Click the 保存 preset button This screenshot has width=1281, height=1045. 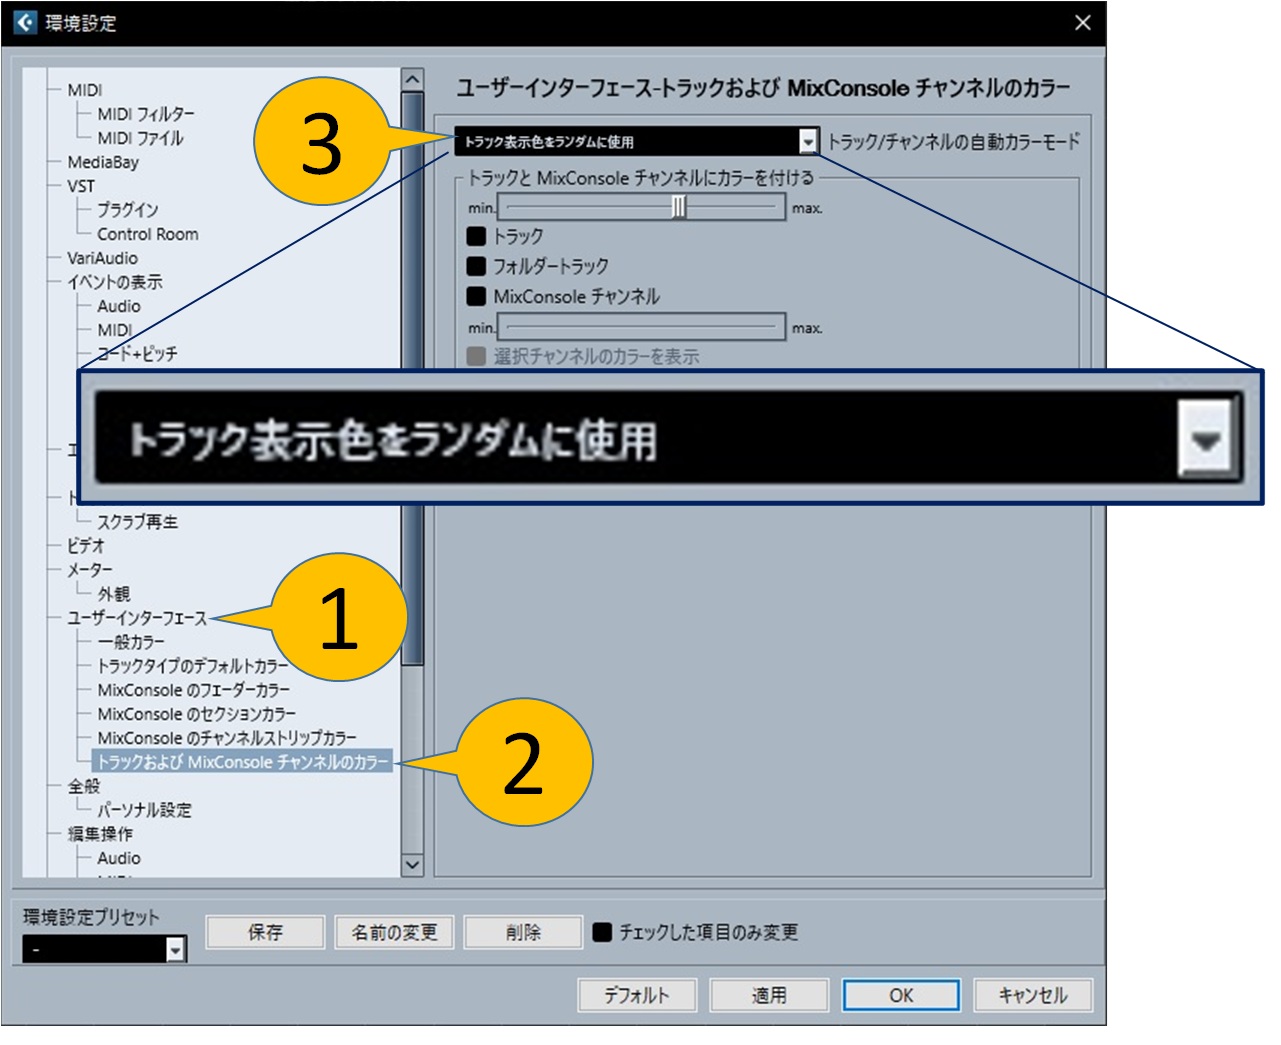point(265,932)
